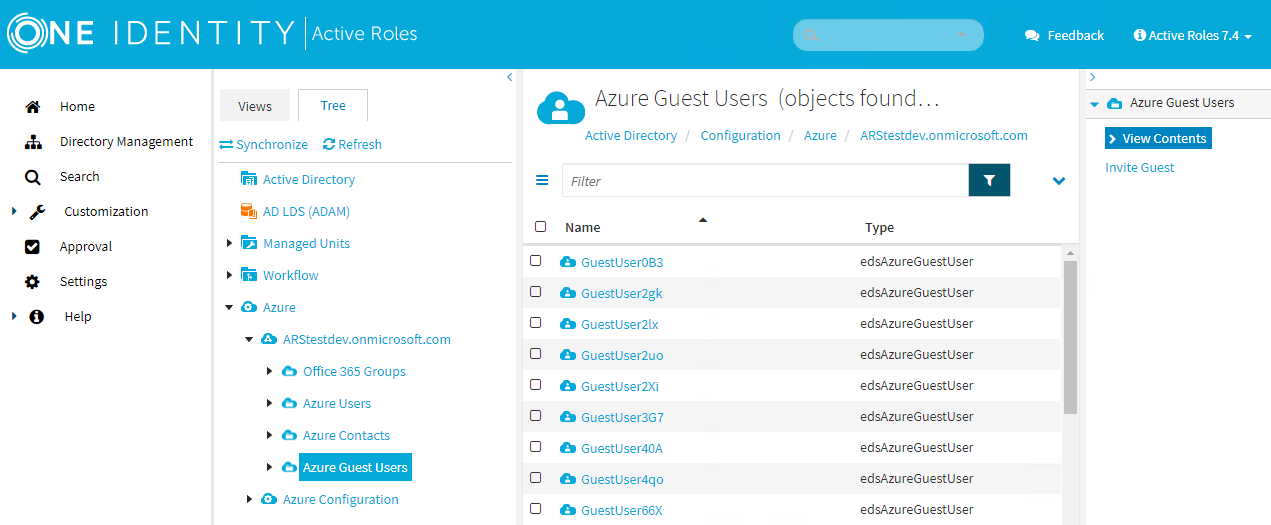
Task: Click the Home house icon
Action: click(x=33, y=106)
